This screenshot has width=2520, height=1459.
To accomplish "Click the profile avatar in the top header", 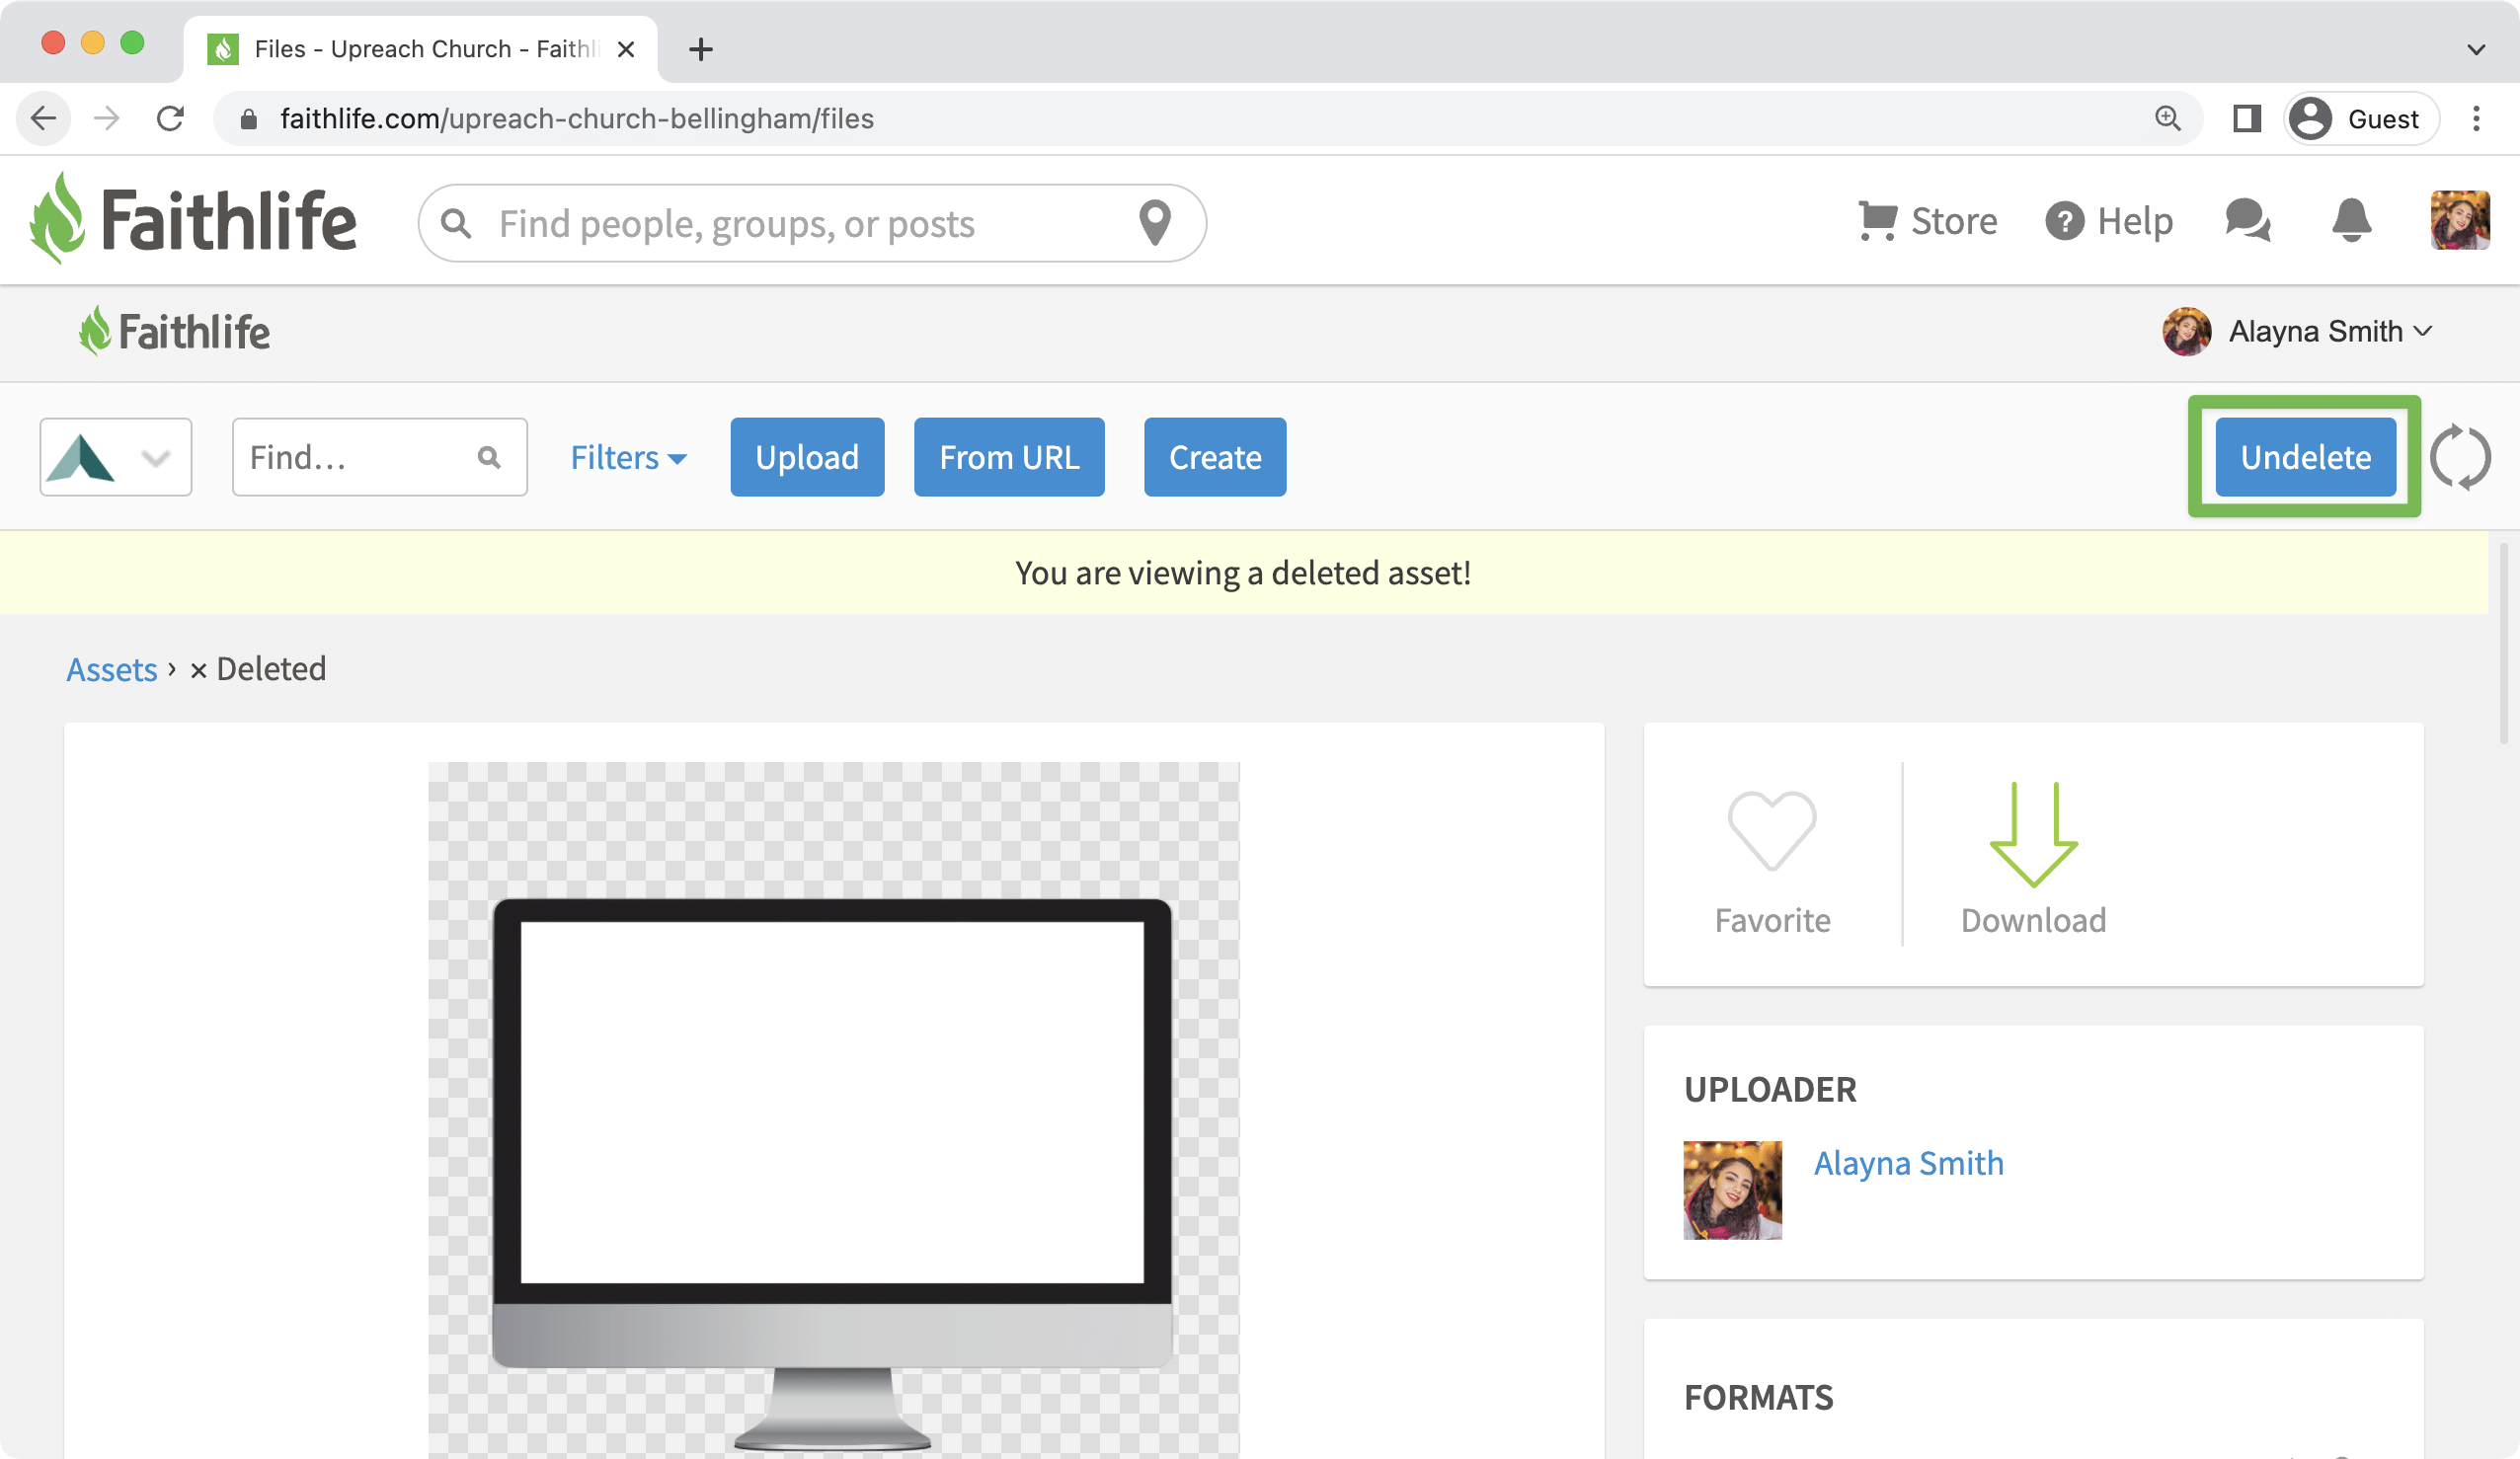I will (2460, 220).
